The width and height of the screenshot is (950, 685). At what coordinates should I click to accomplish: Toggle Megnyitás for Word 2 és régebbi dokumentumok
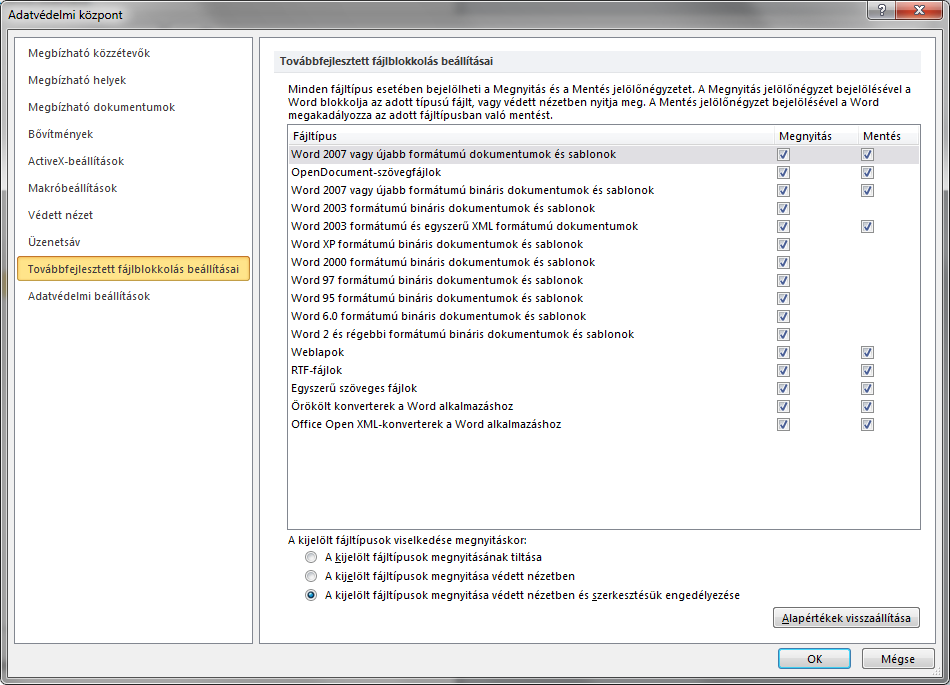point(783,334)
